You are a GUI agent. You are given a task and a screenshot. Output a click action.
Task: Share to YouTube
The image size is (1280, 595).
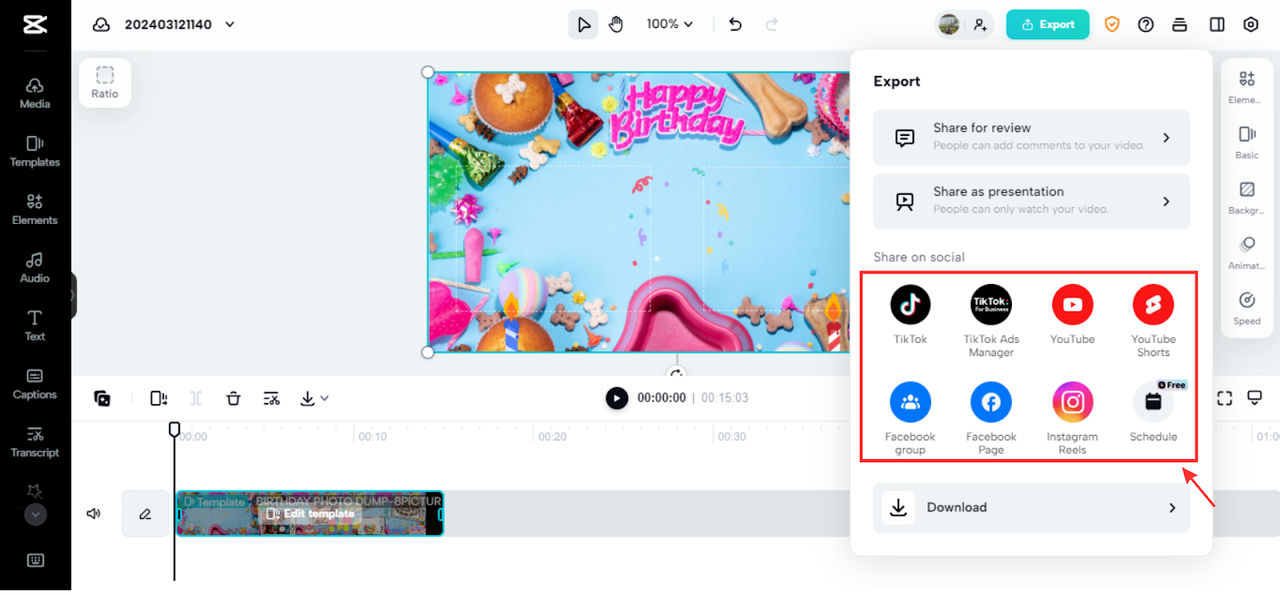point(1072,315)
